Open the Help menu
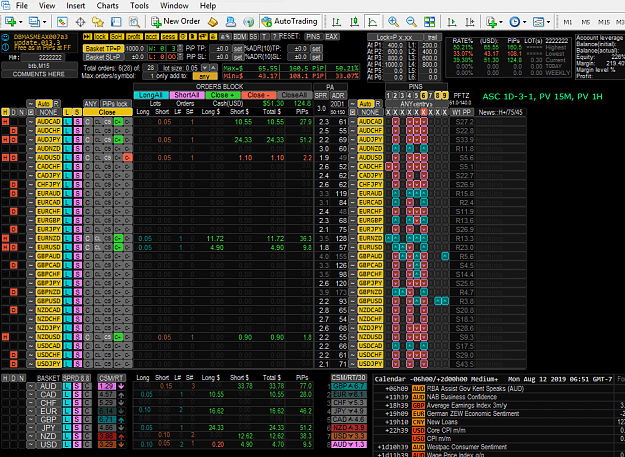Viewport: 625px width, 457px height. pos(208,6)
